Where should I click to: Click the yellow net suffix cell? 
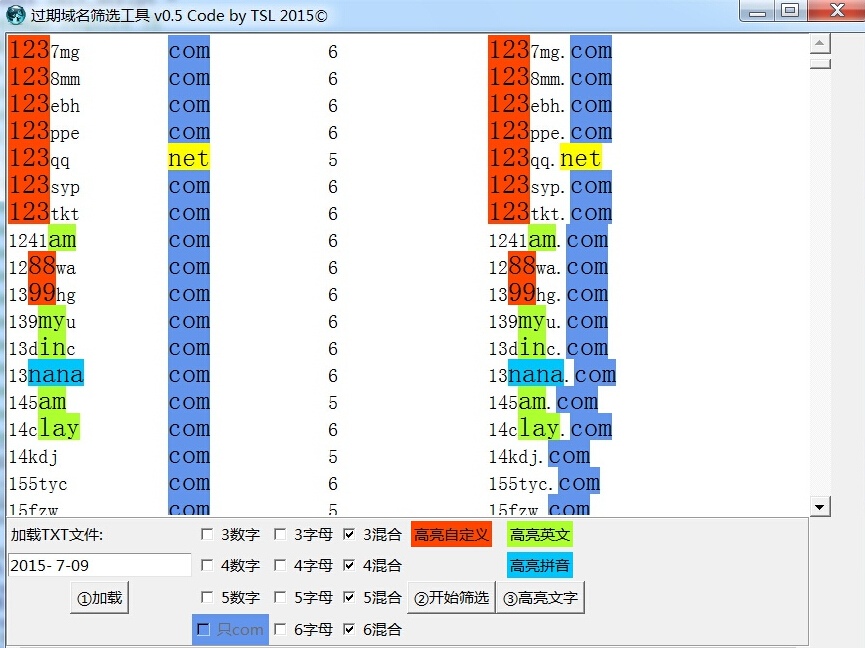coord(189,159)
